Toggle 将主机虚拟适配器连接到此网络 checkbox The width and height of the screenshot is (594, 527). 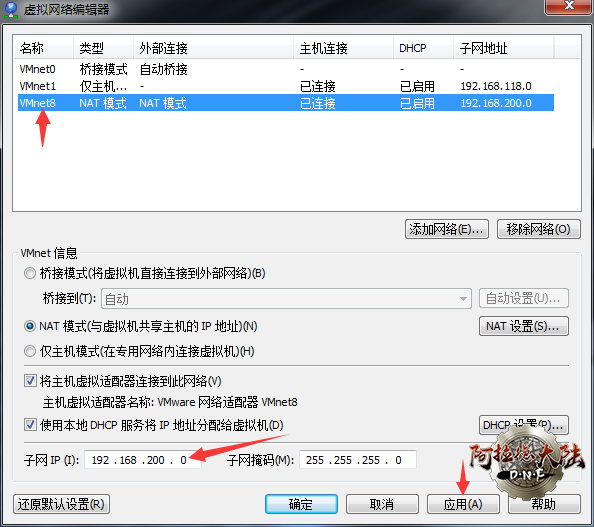(30, 381)
